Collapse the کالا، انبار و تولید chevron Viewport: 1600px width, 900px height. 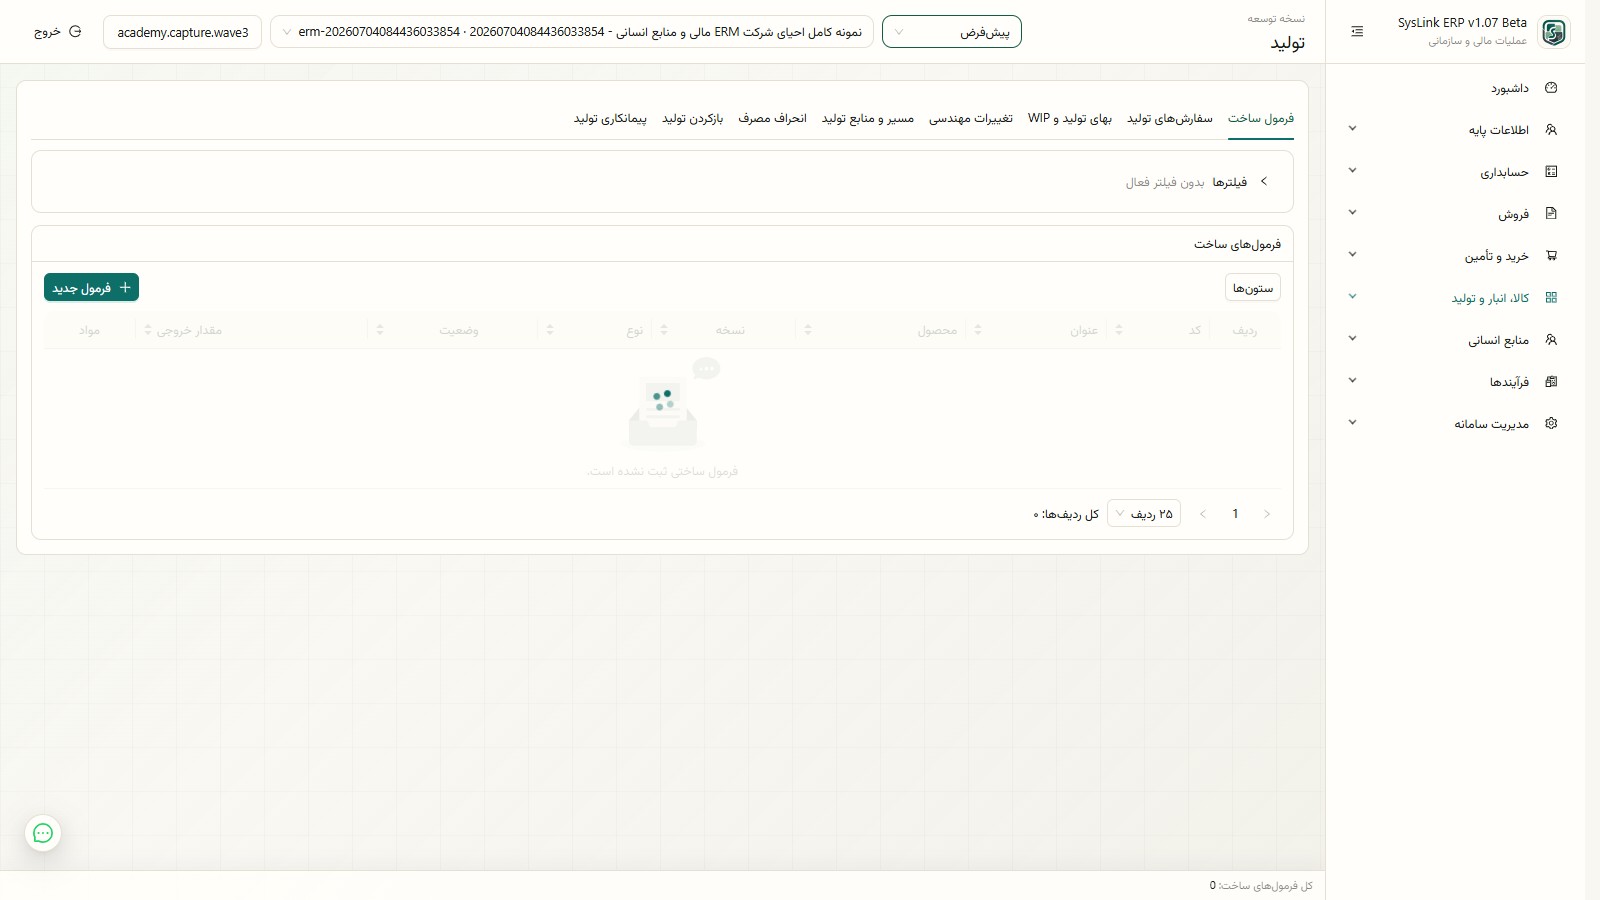click(x=1352, y=297)
